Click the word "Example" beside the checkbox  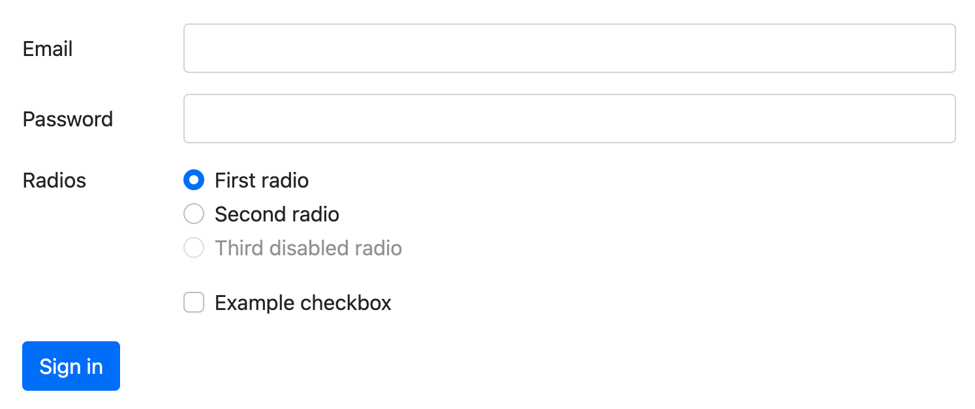tap(254, 303)
